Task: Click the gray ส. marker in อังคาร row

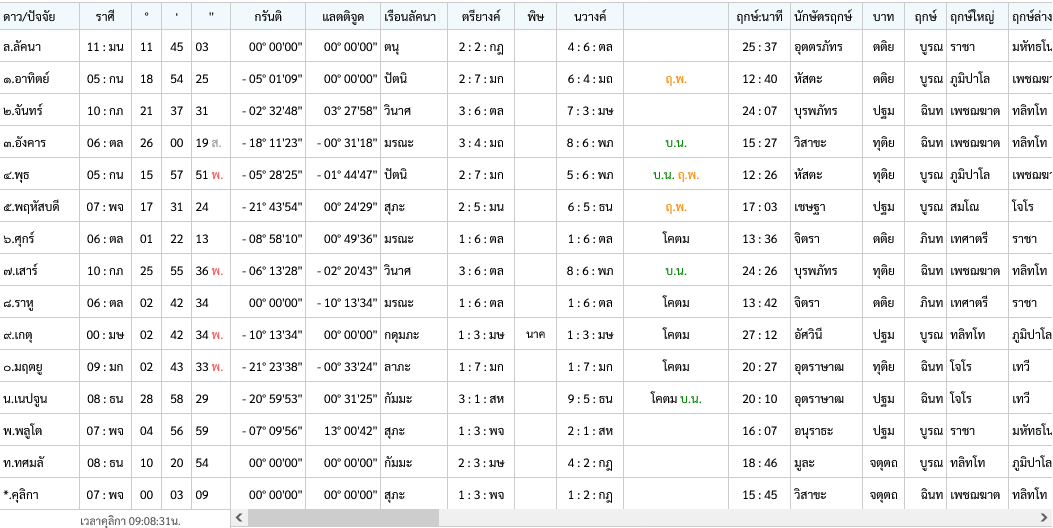Action: click(216, 143)
